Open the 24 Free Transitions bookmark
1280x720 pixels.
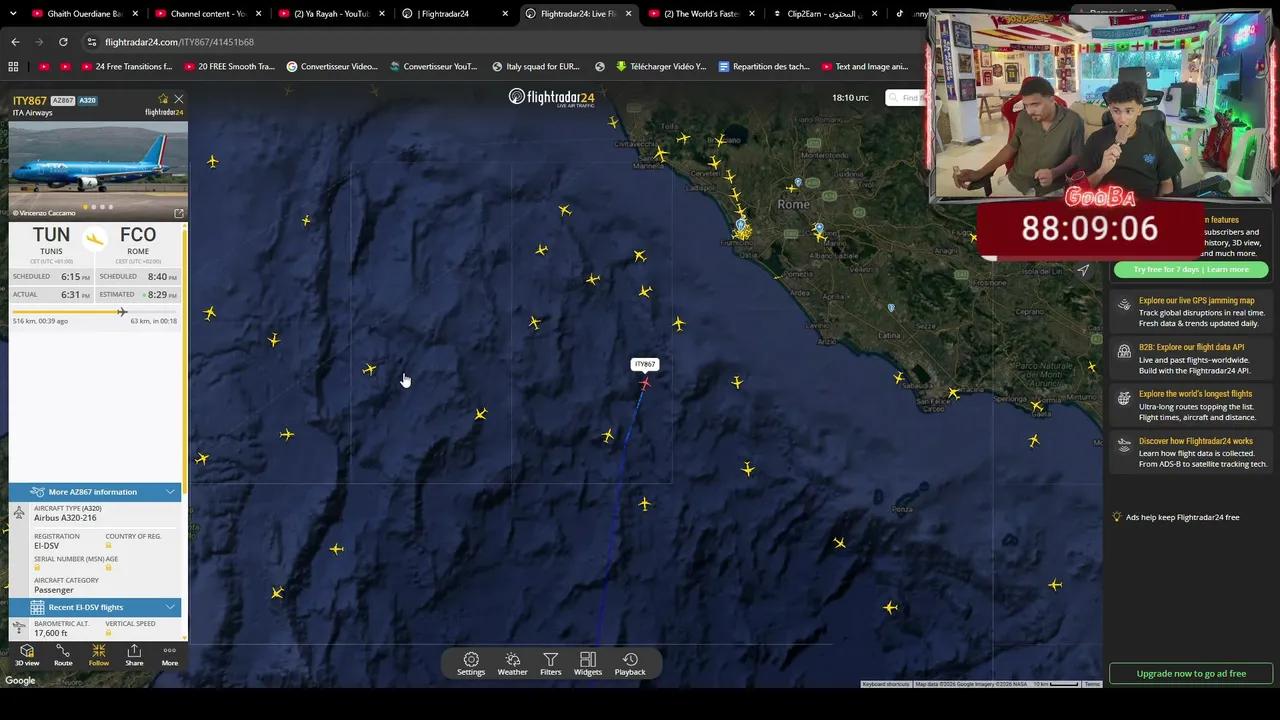(x=126, y=67)
